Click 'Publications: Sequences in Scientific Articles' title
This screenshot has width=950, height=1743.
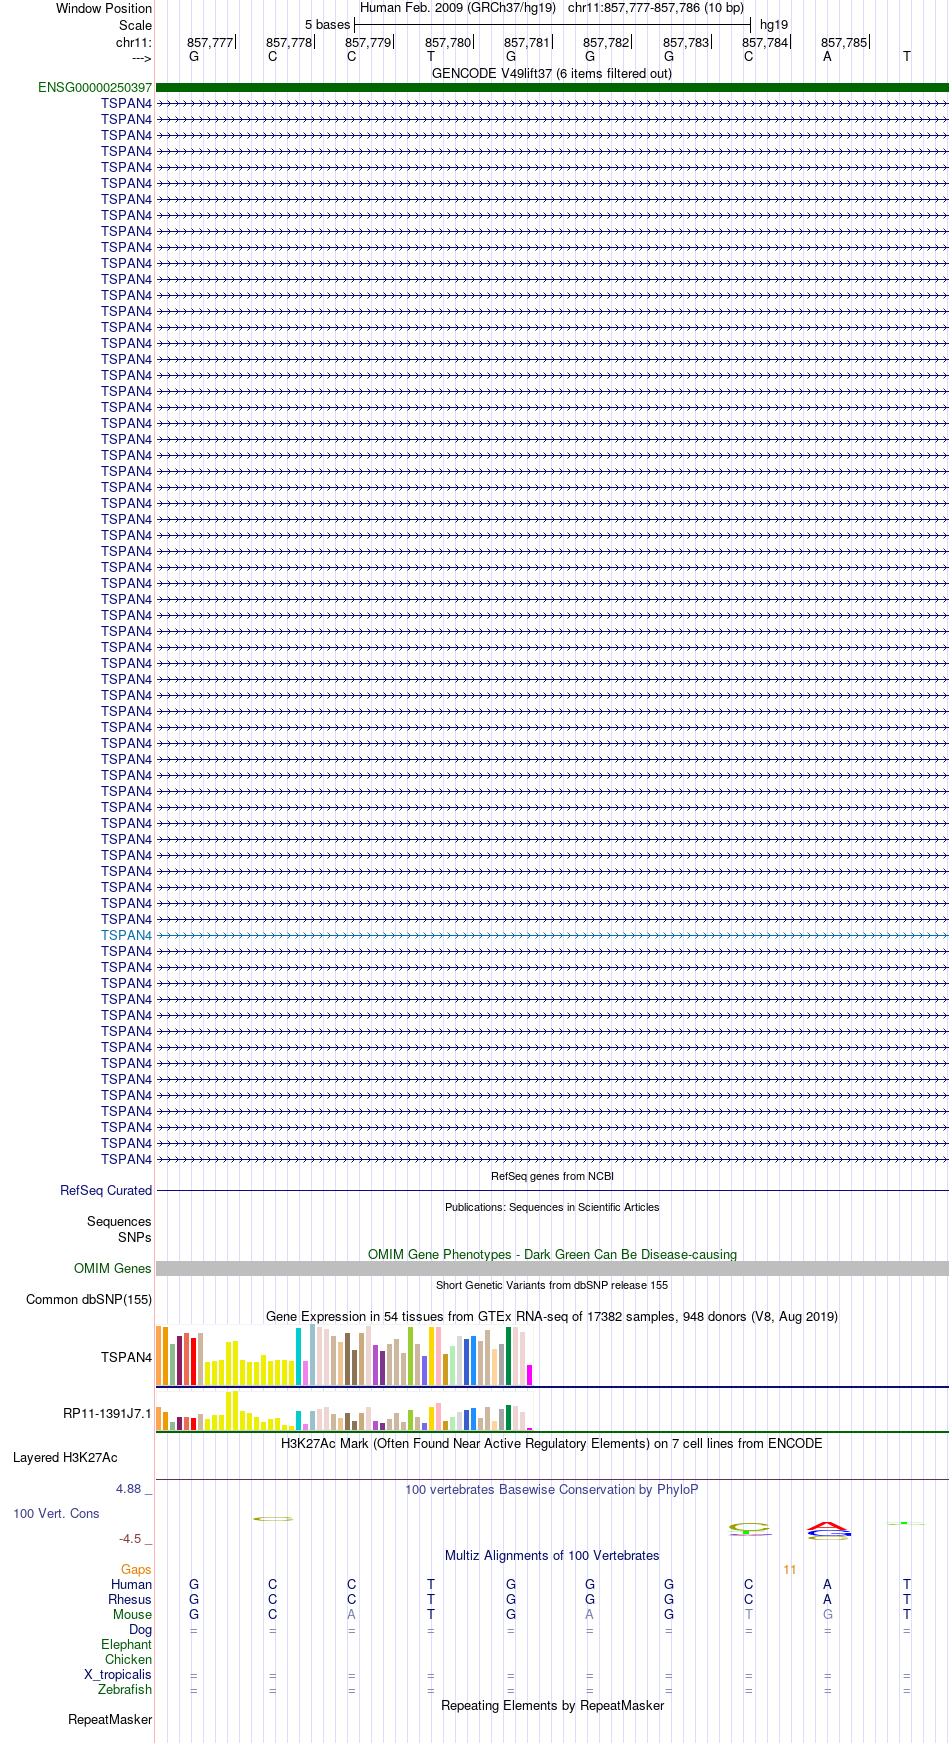tap(552, 1208)
